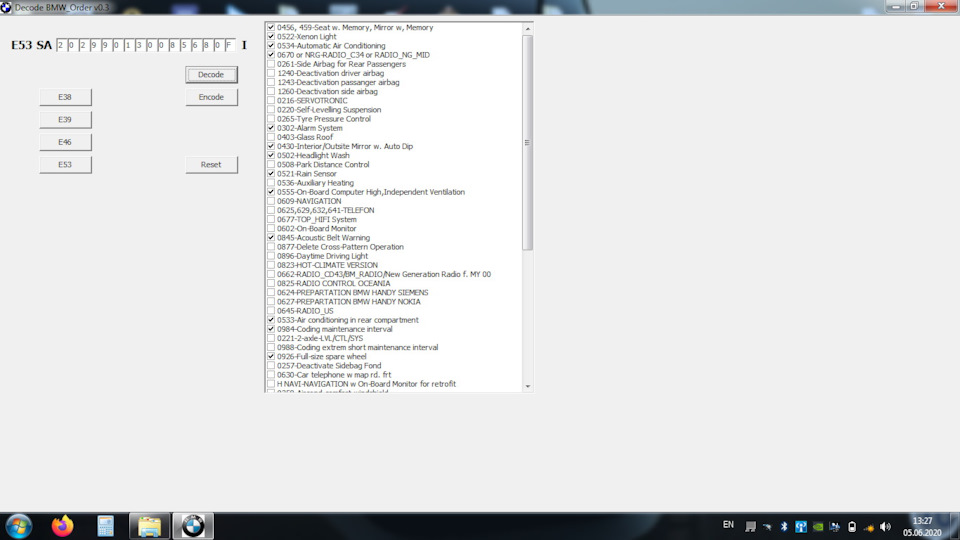Click the gray monitor tray icon
Image resolution: width=960 pixels, height=540 pixels.
(x=750, y=527)
